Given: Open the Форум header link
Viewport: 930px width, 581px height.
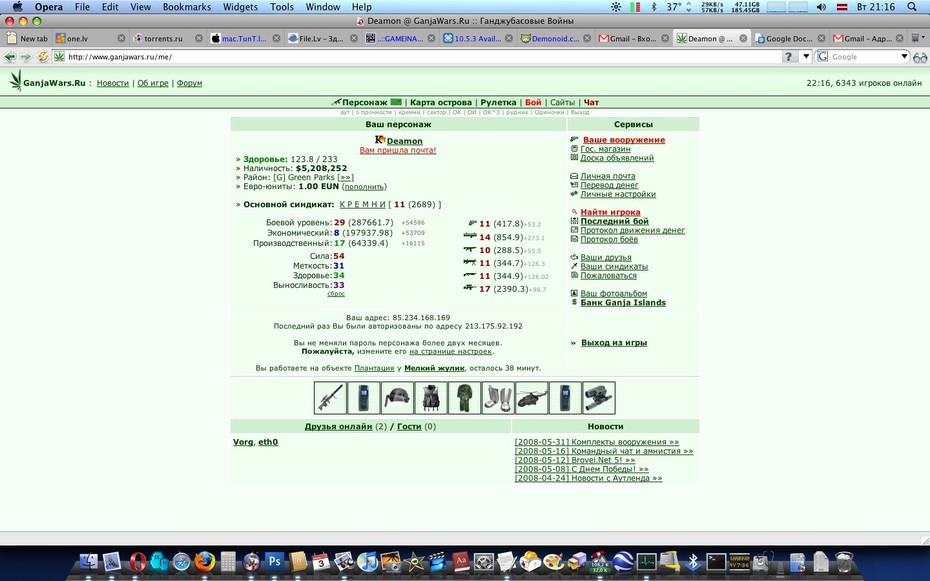Looking at the screenshot, I should tap(189, 84).
